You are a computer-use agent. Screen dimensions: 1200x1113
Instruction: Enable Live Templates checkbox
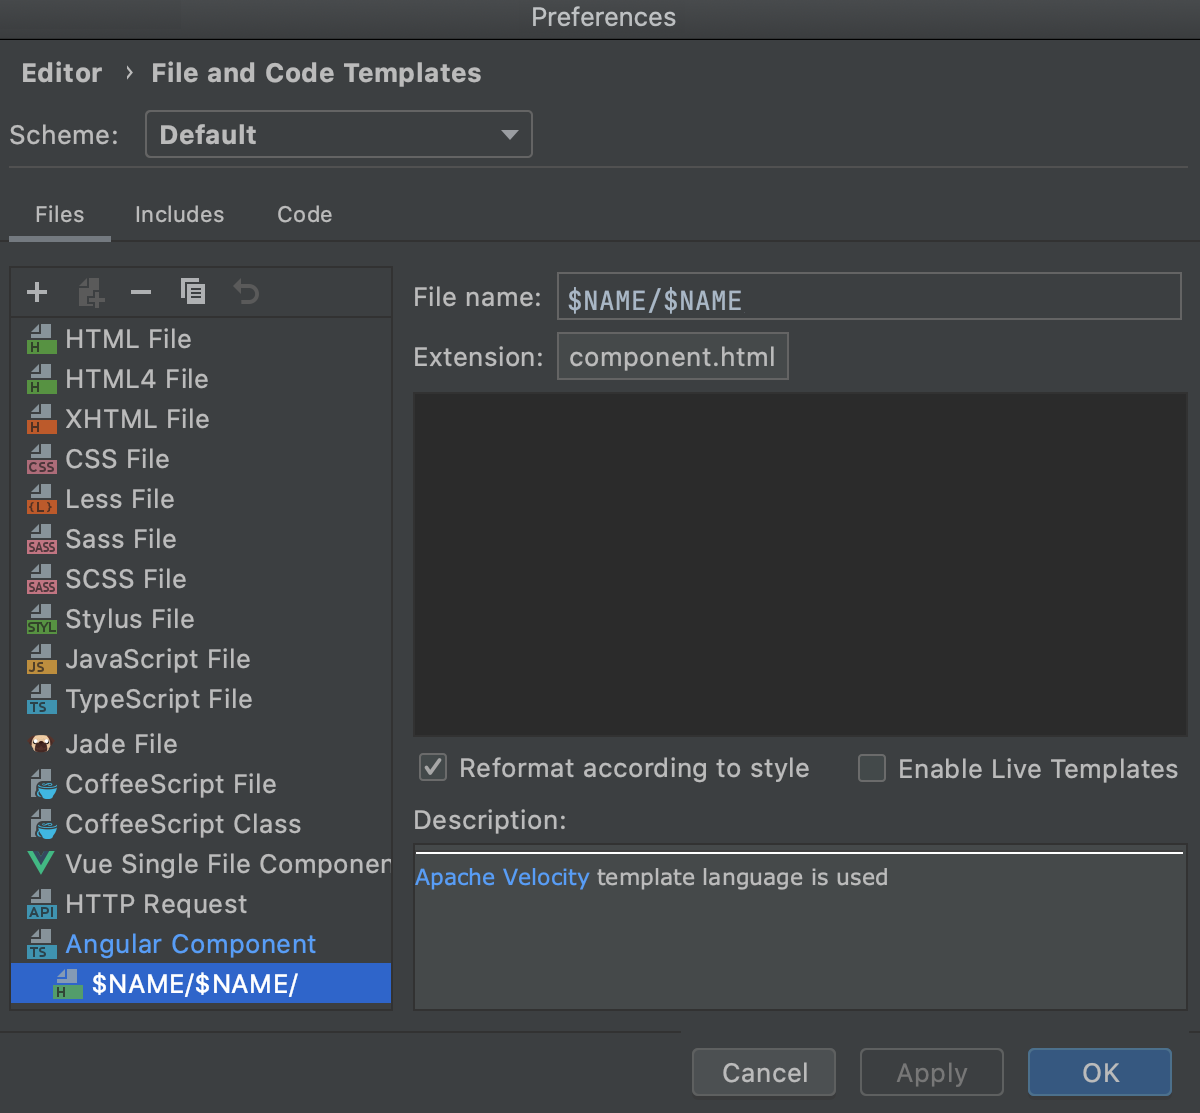click(x=872, y=768)
